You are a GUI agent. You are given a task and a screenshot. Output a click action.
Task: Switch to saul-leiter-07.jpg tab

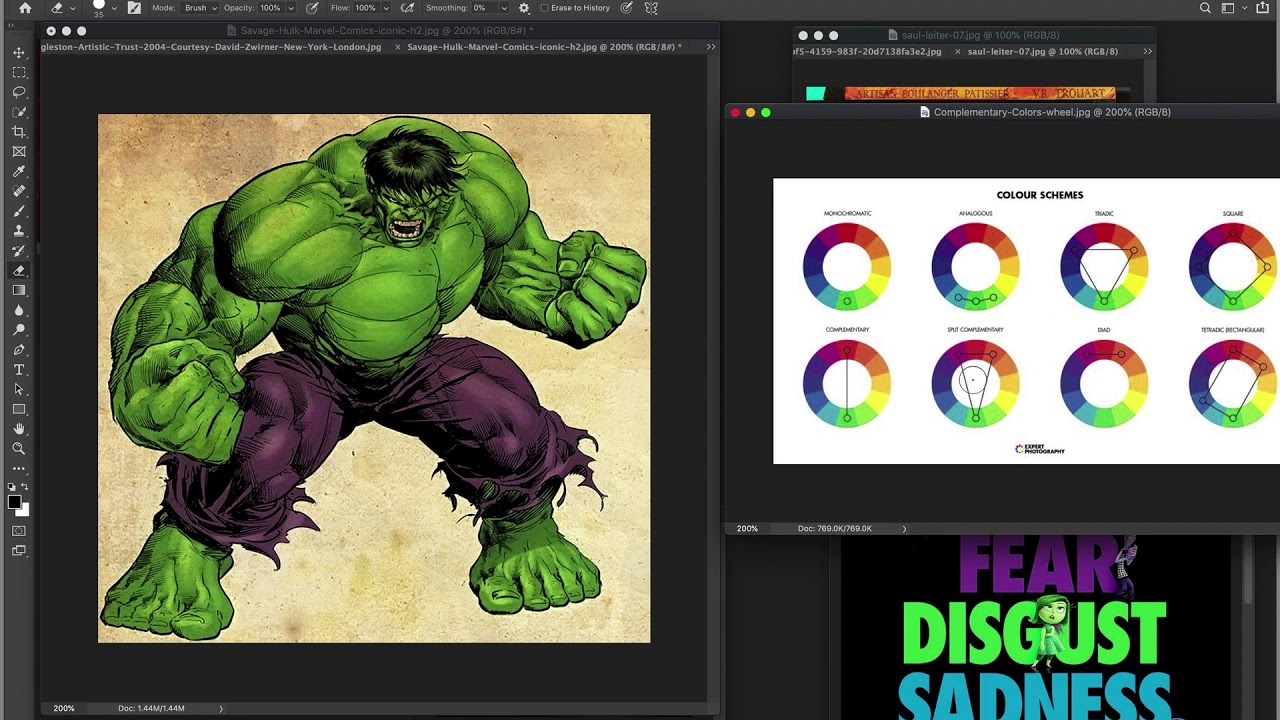[1043, 51]
